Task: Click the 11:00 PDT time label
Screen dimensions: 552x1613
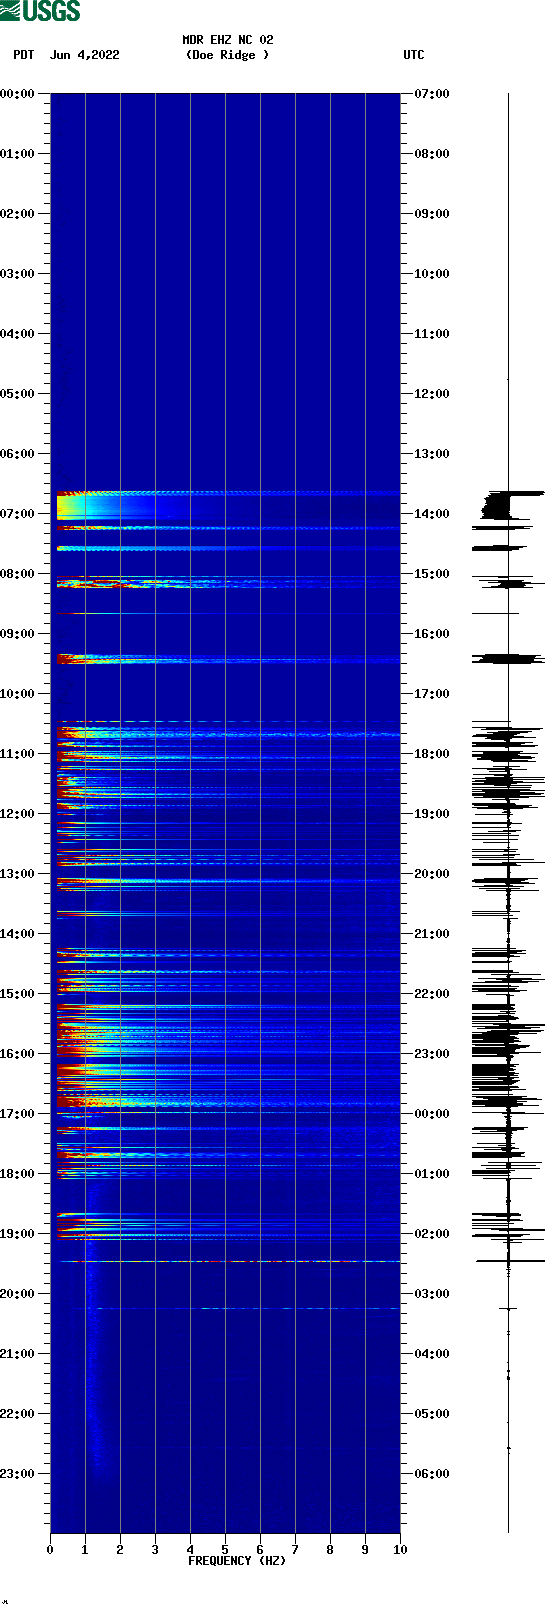Action: (18, 754)
